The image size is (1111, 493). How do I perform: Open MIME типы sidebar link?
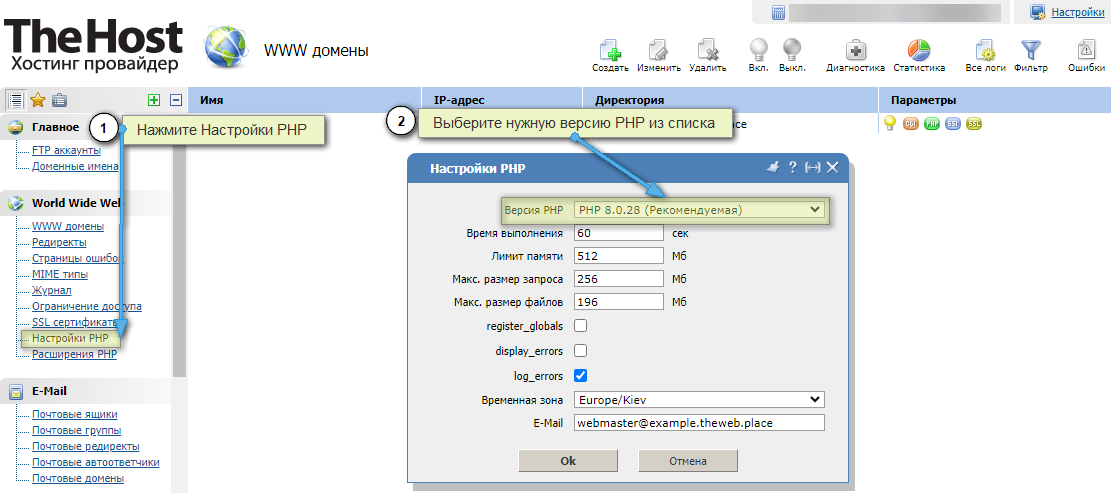[x=60, y=274]
